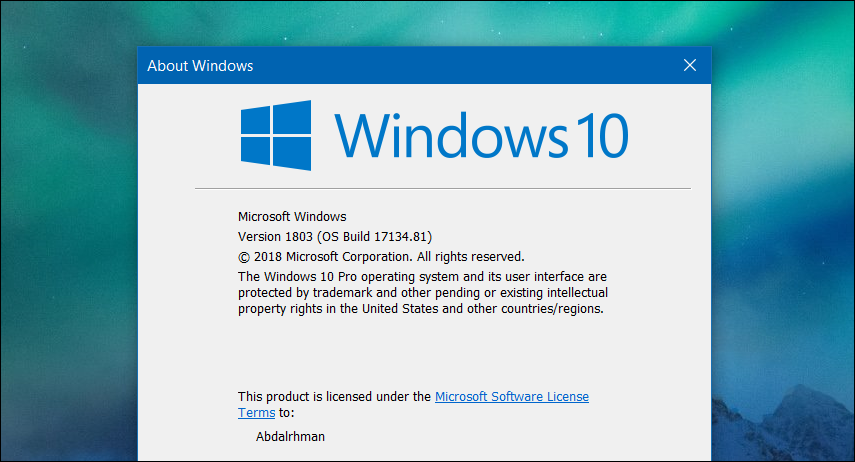Click the 'This product is licensed under the' text
This screenshot has width=855, height=462.
334,397
